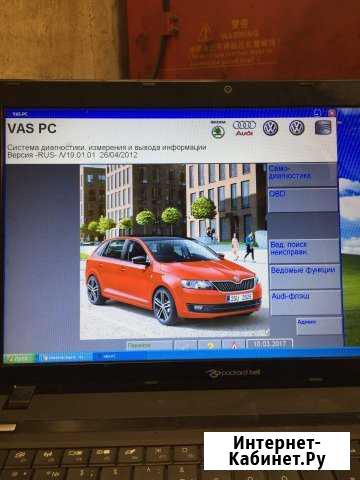This screenshot has height=480, width=360.
Task: Click the date display 16.01.2017
Action: 270,344
